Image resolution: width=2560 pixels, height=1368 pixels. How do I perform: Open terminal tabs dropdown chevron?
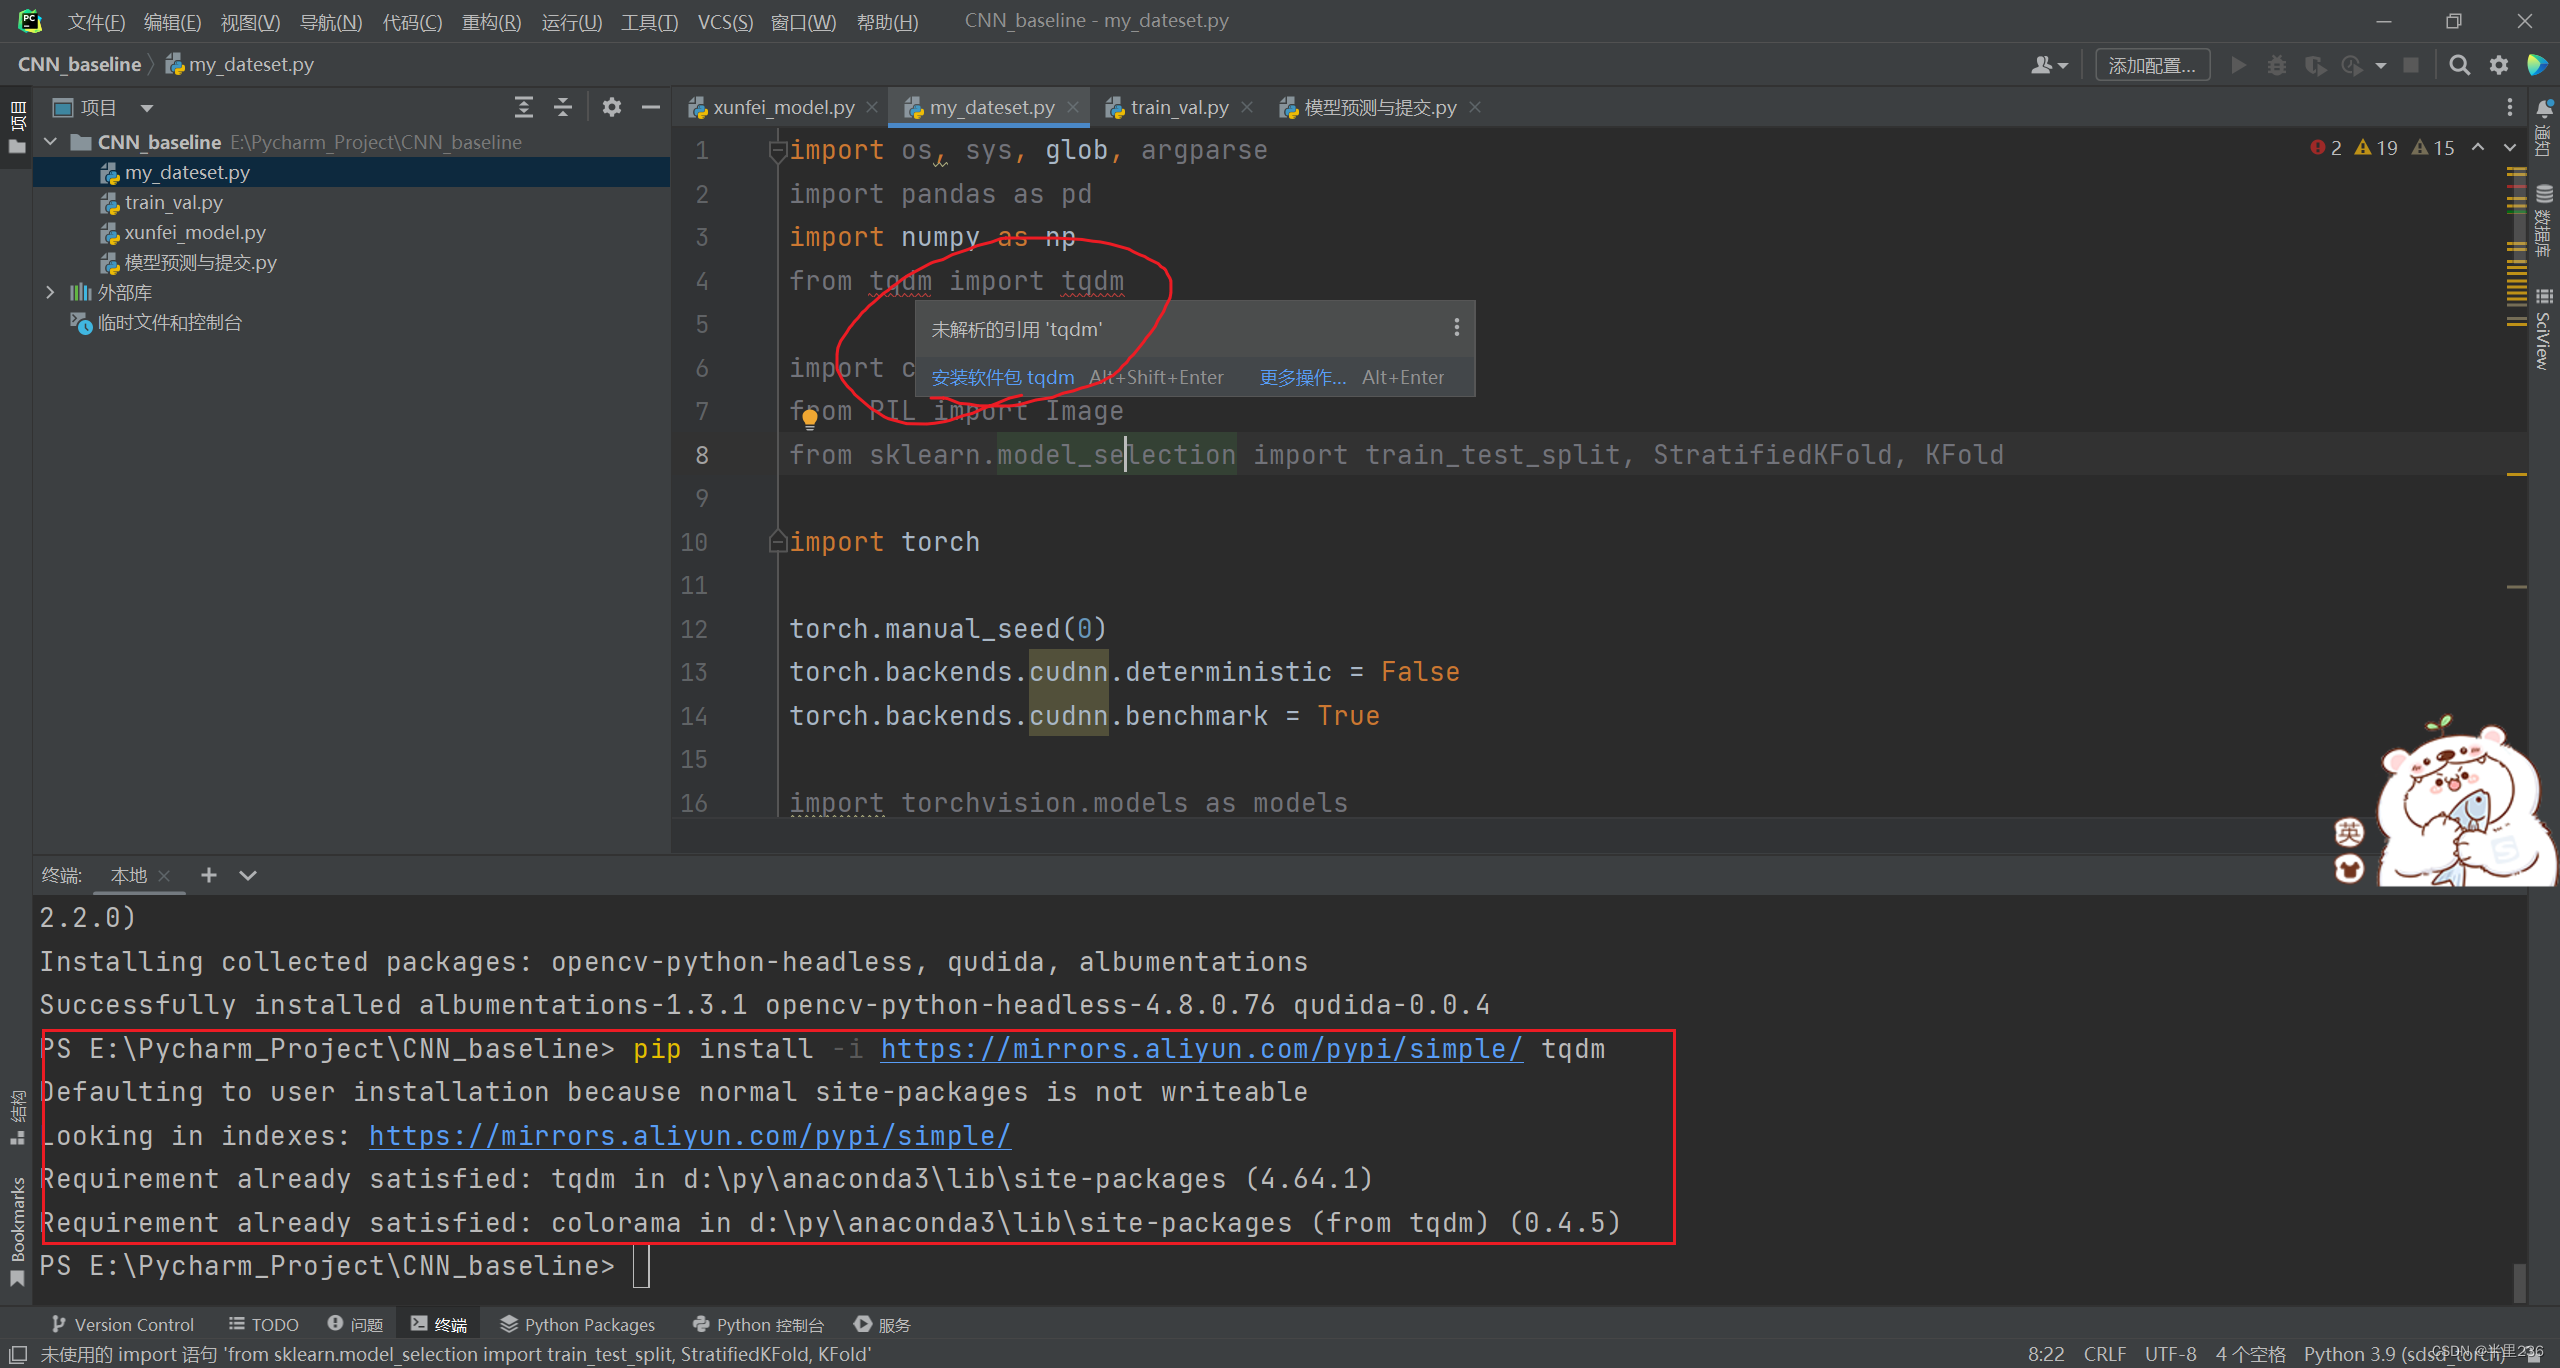(x=247, y=875)
